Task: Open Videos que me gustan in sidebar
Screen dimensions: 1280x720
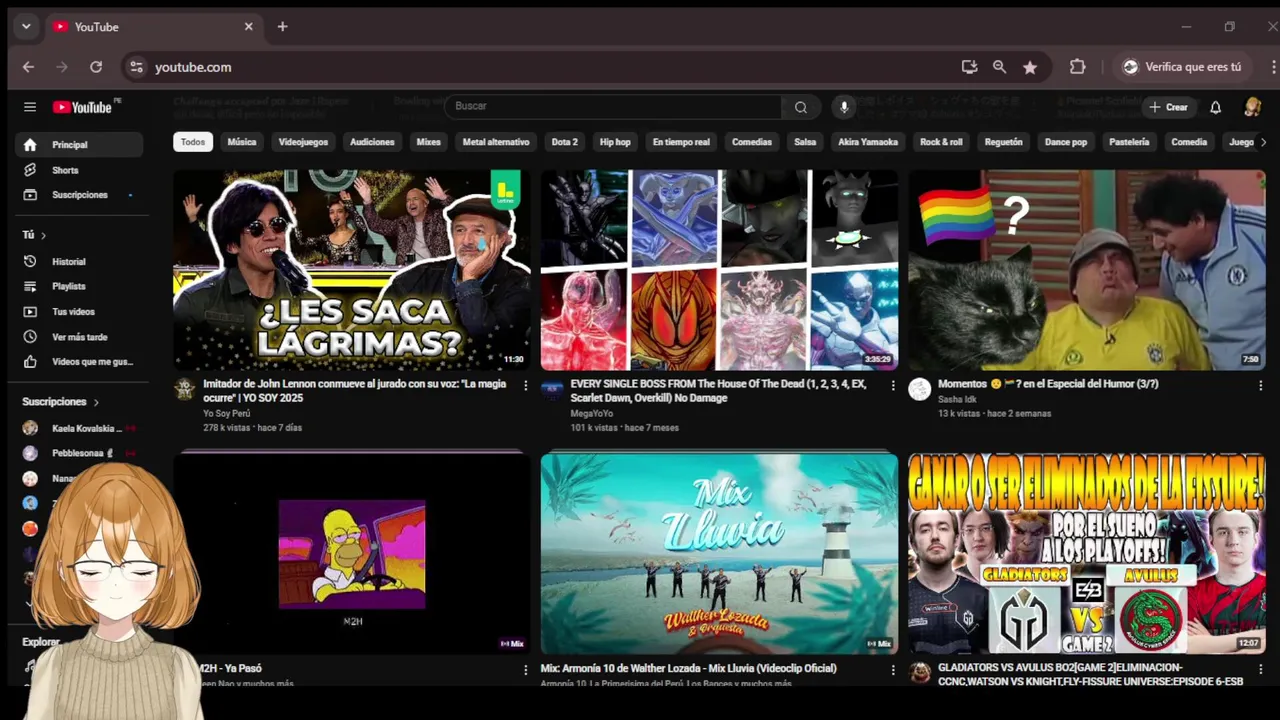Action: [80, 362]
